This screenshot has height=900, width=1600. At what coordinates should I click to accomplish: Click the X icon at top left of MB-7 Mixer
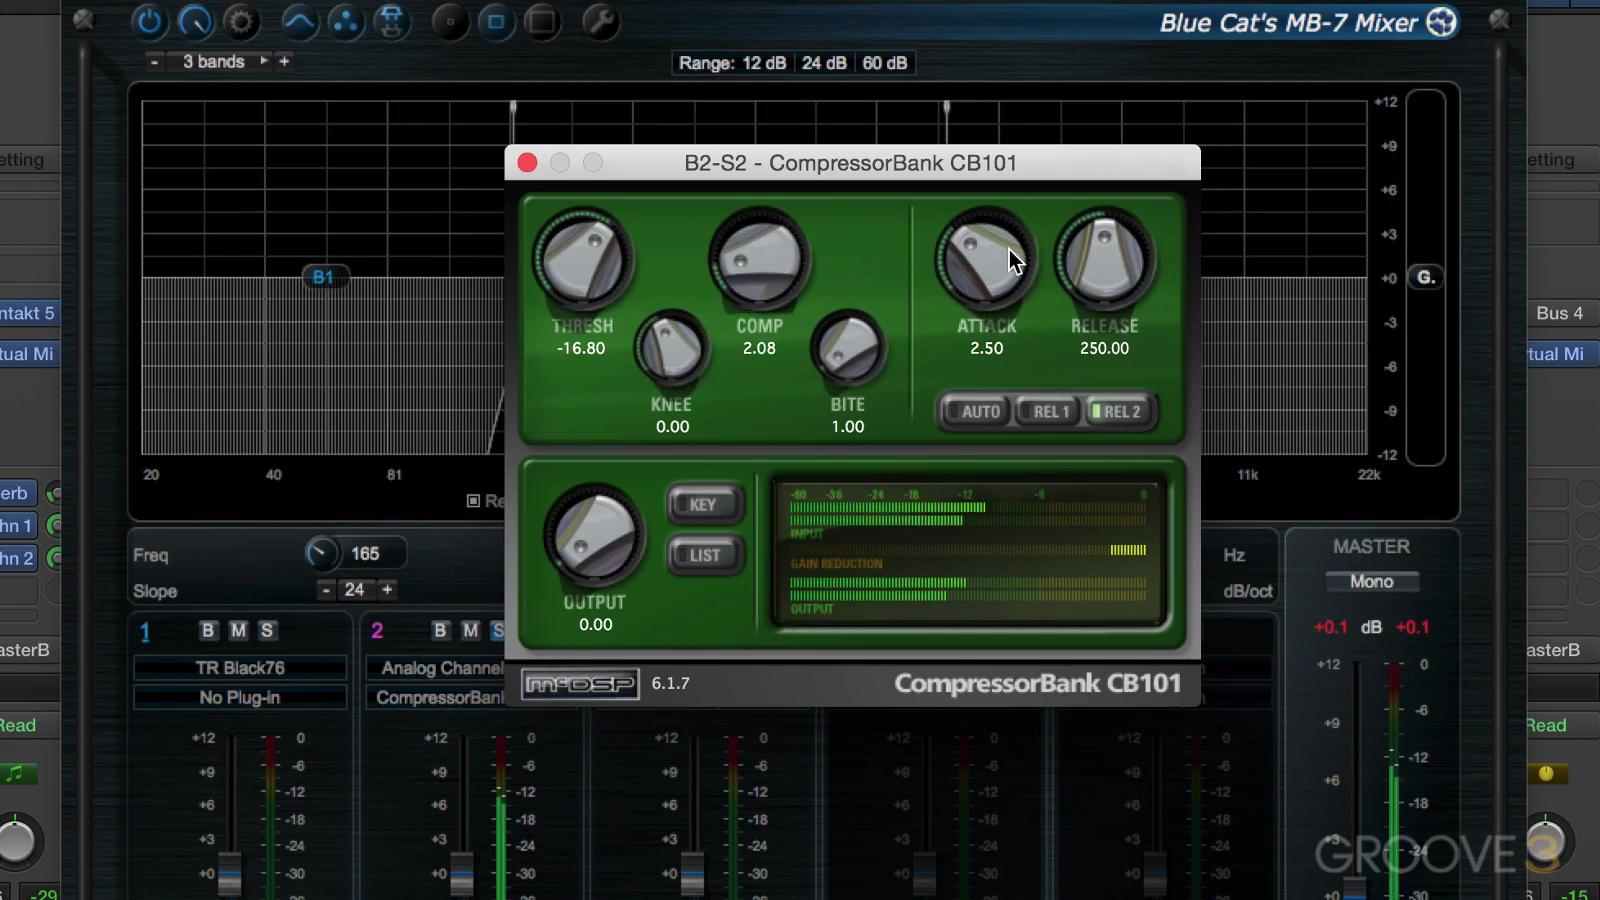(x=84, y=19)
